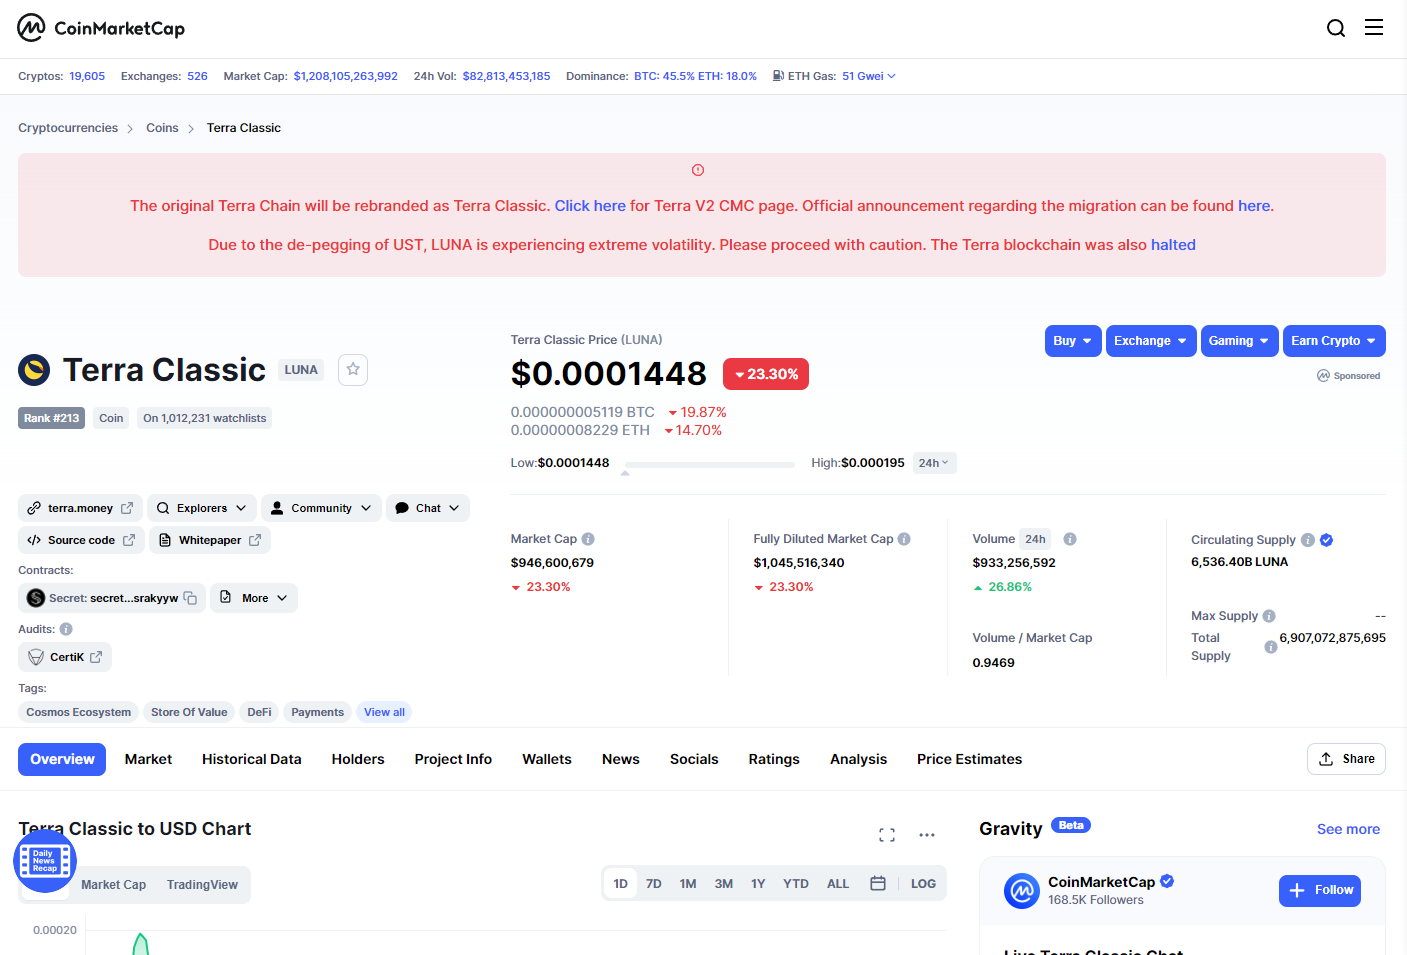Click the CoinMarketCap logo
The width and height of the screenshot is (1407, 955).
101,28
